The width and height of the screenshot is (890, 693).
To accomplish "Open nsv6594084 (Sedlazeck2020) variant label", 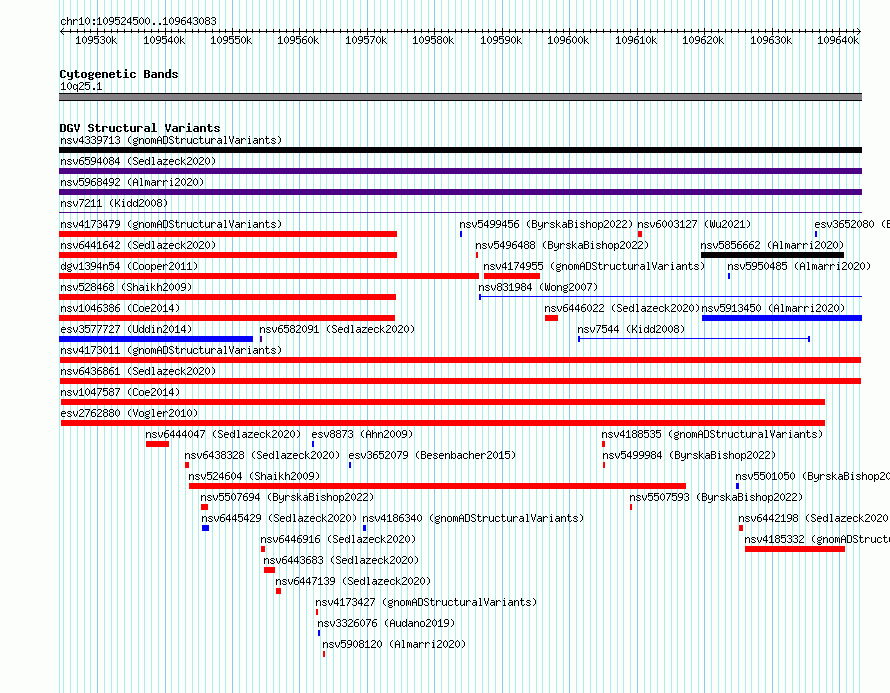I will click(138, 161).
